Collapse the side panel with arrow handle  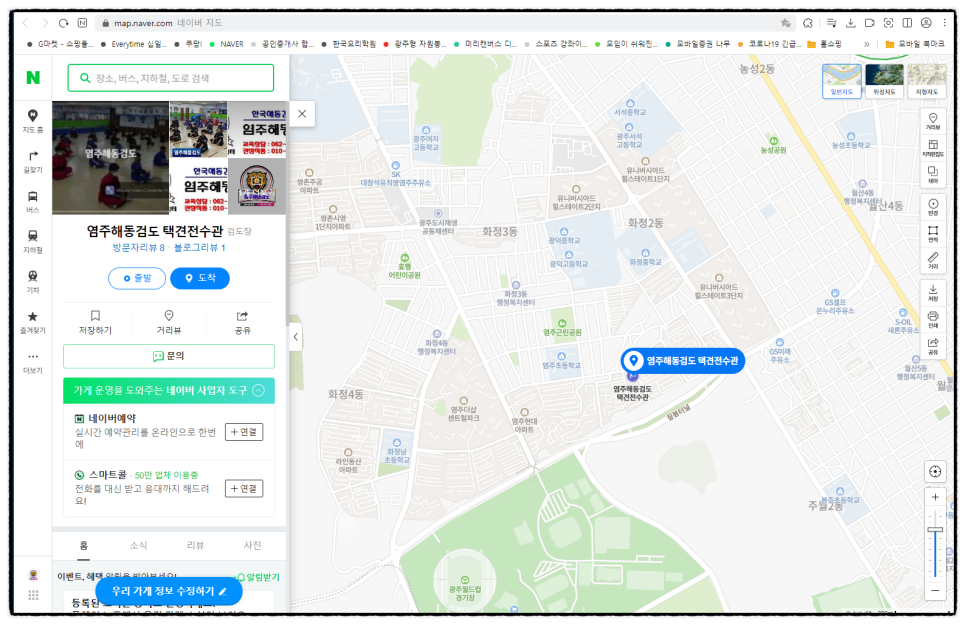pyautogui.click(x=296, y=337)
